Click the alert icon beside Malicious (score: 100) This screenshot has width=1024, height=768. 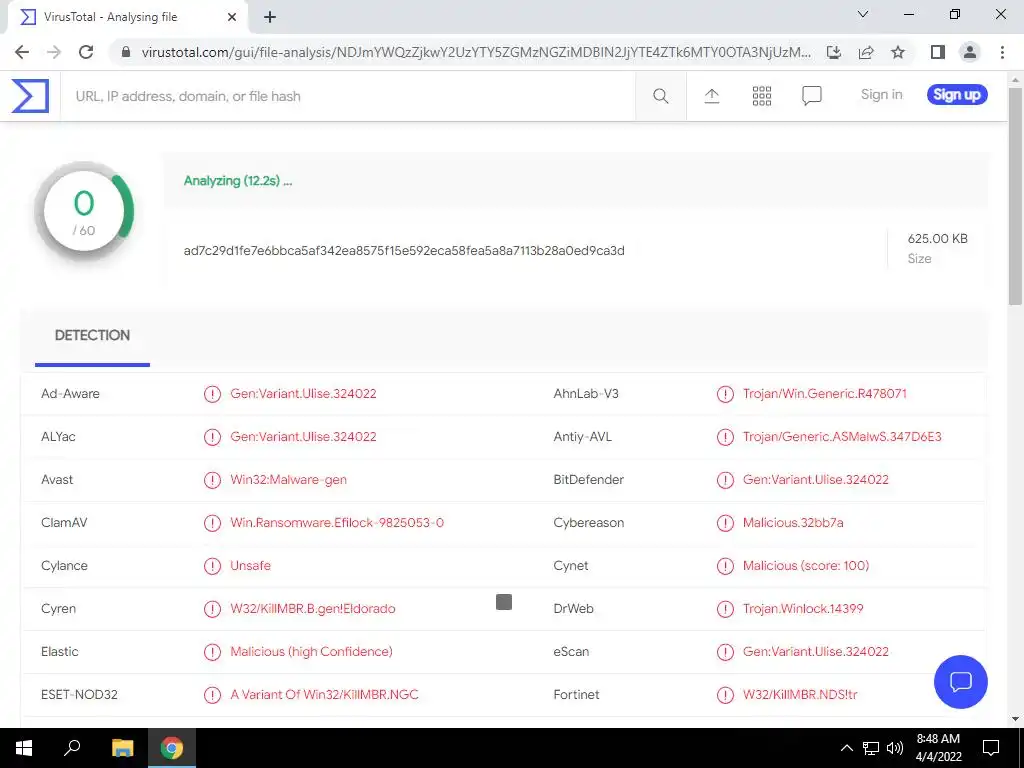pos(725,566)
